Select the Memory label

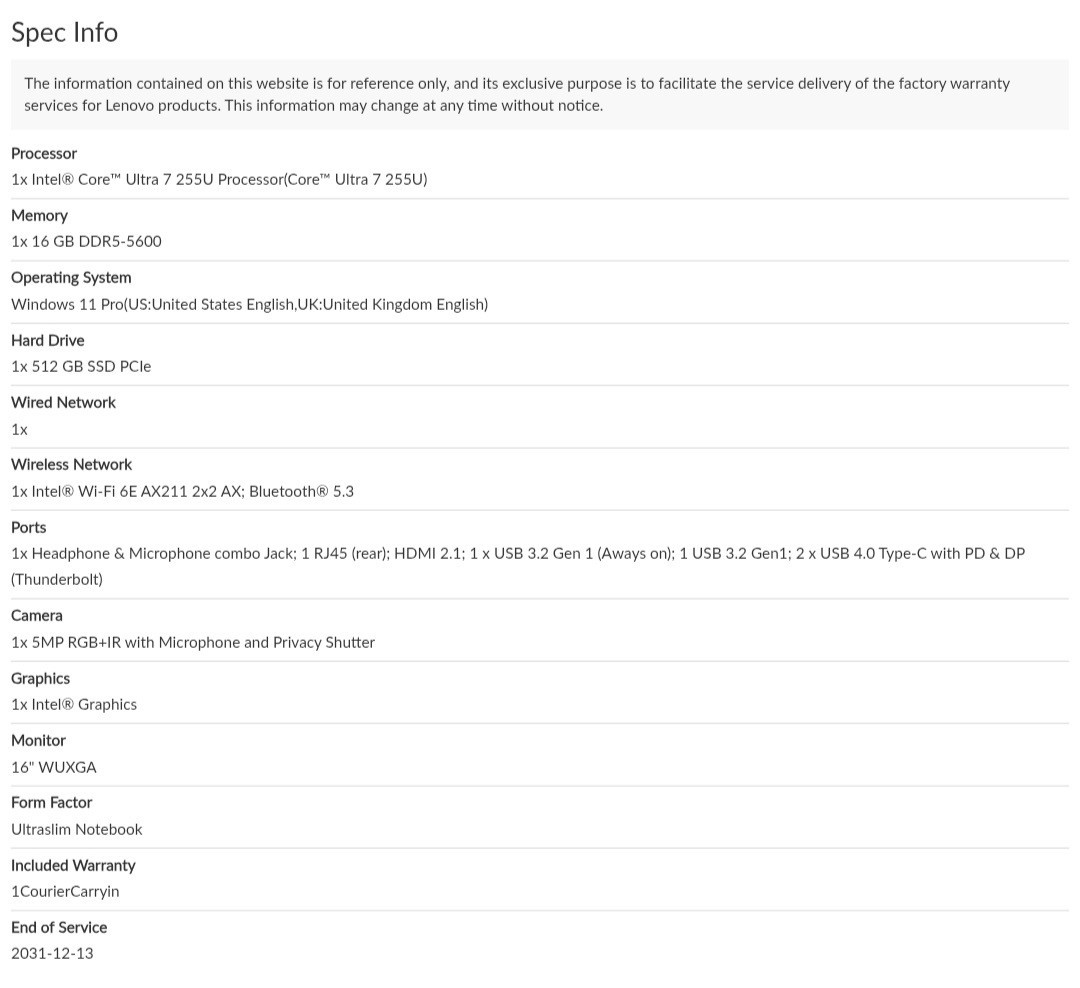[x=39, y=215]
